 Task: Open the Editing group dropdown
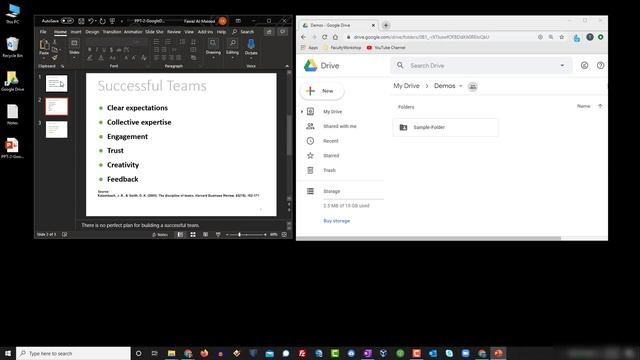tap(232, 49)
